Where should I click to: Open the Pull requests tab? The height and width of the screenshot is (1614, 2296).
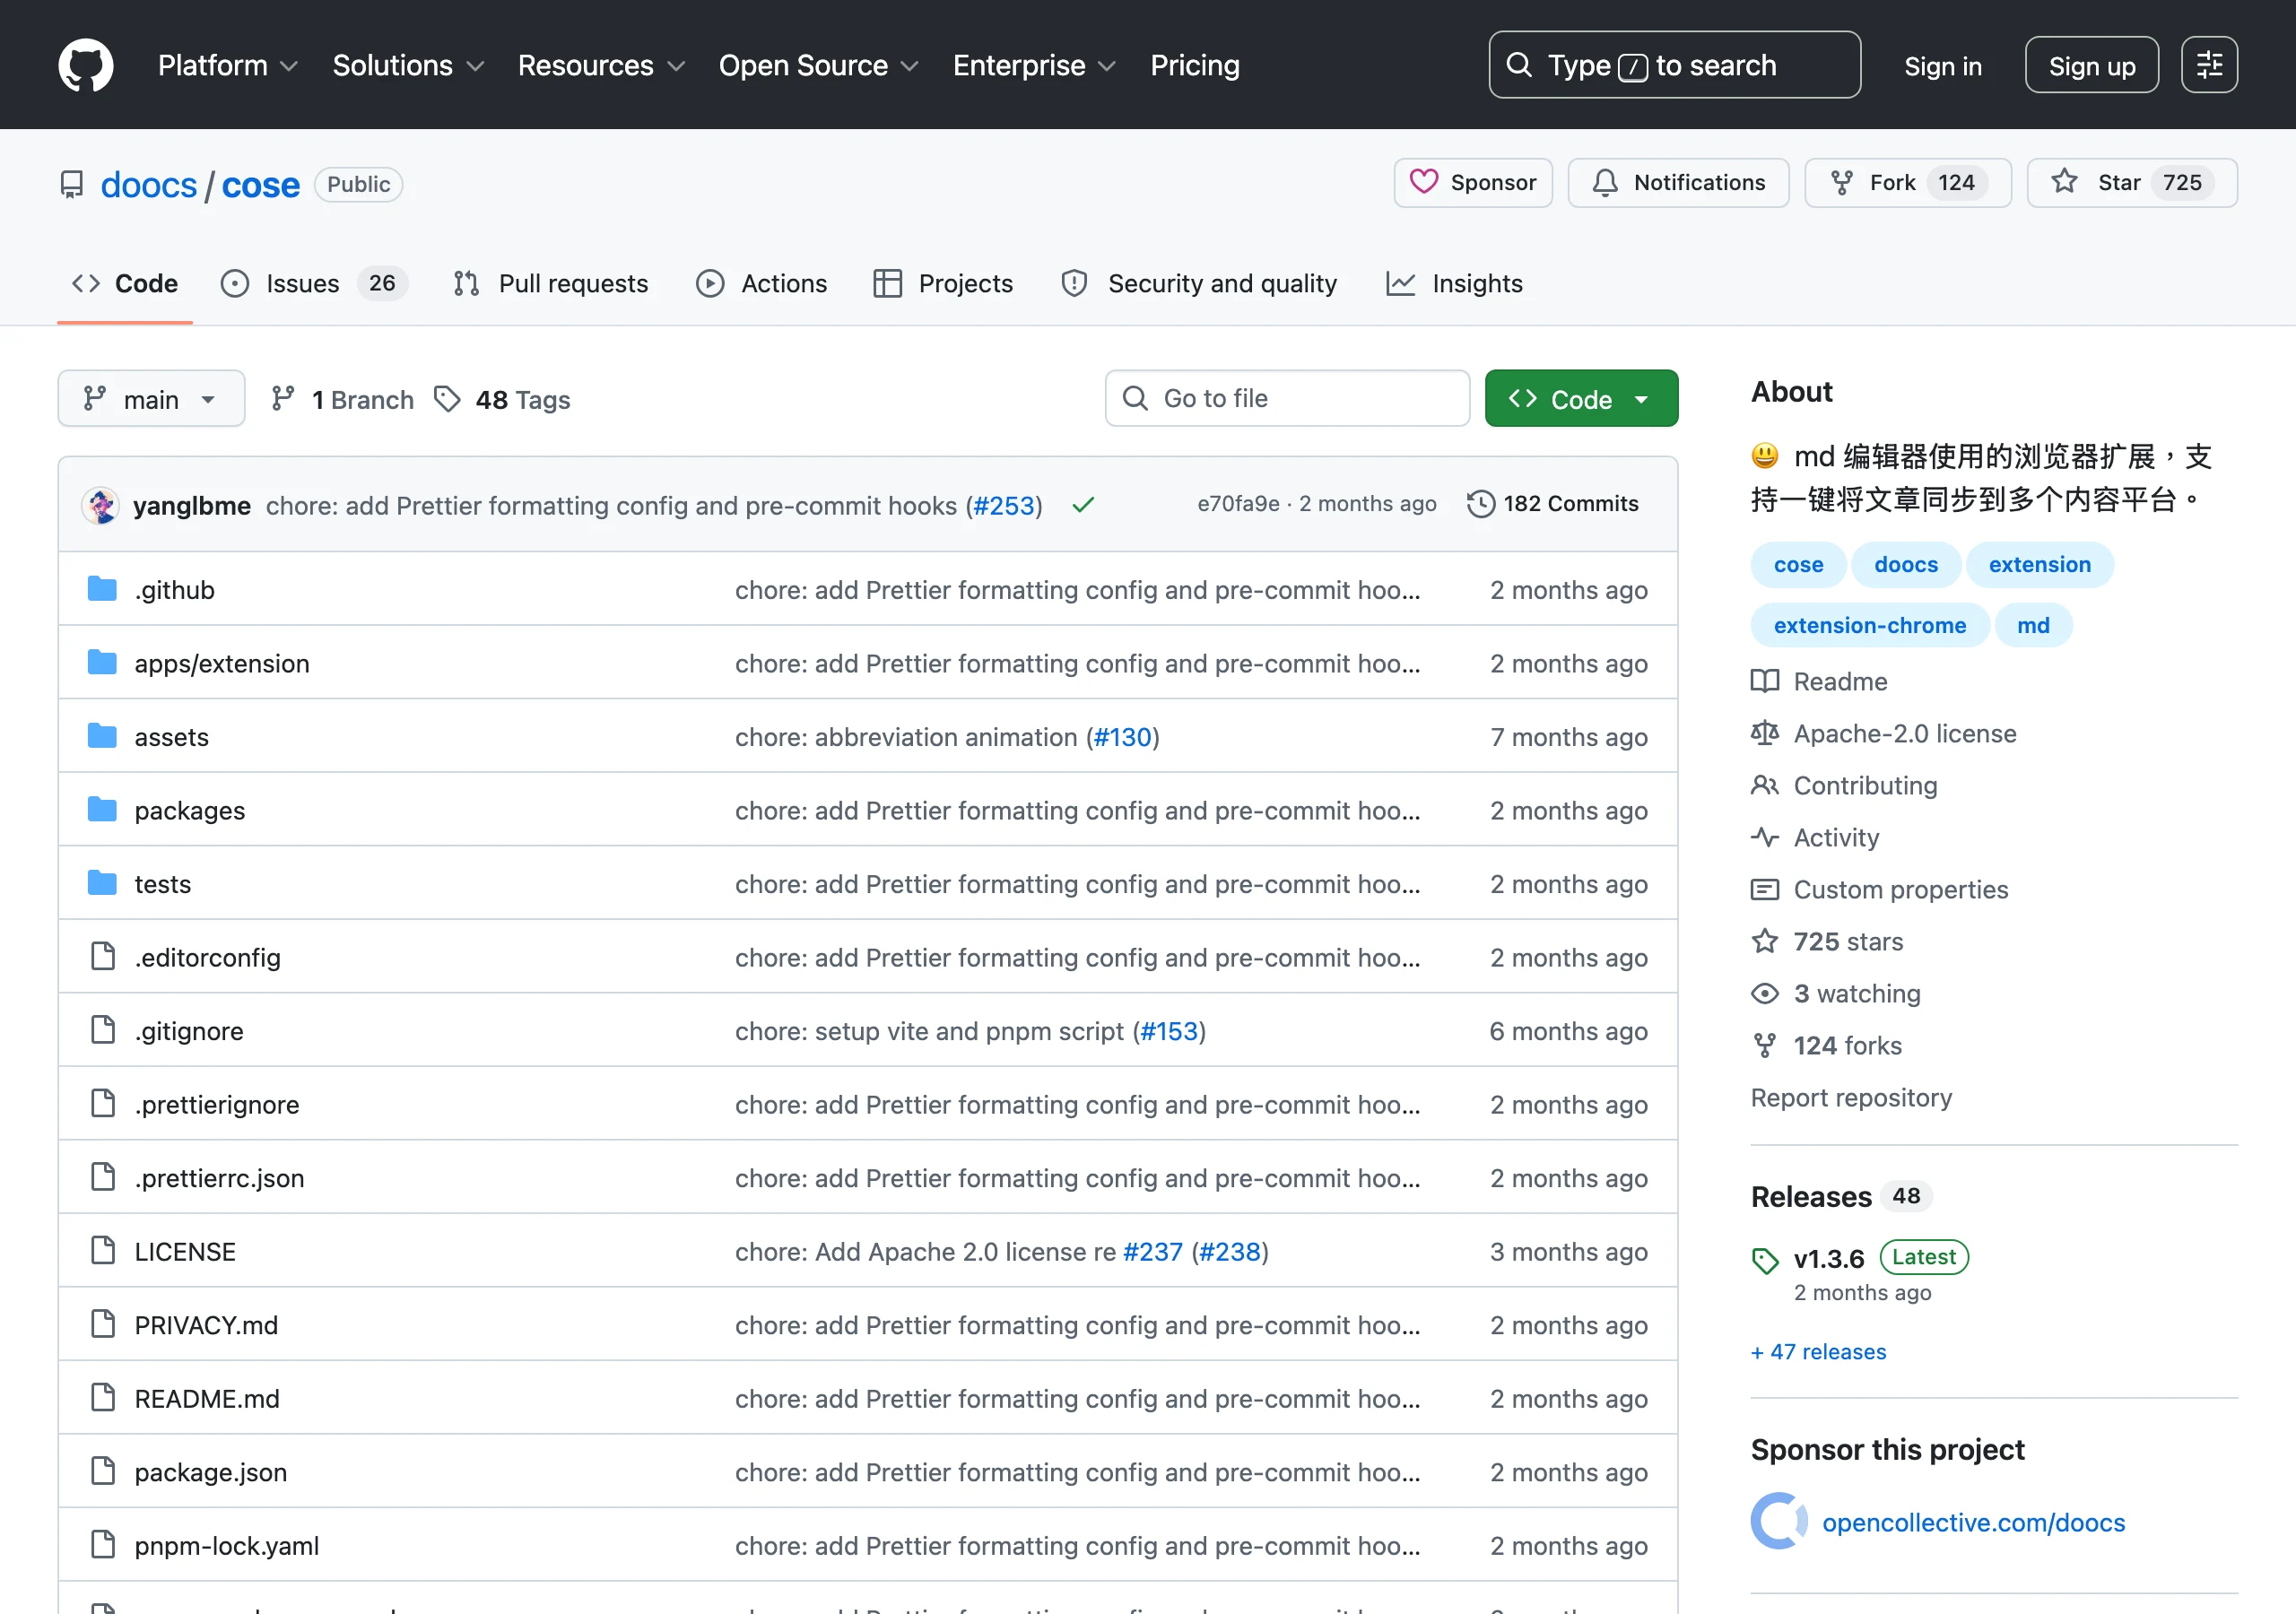pos(550,284)
